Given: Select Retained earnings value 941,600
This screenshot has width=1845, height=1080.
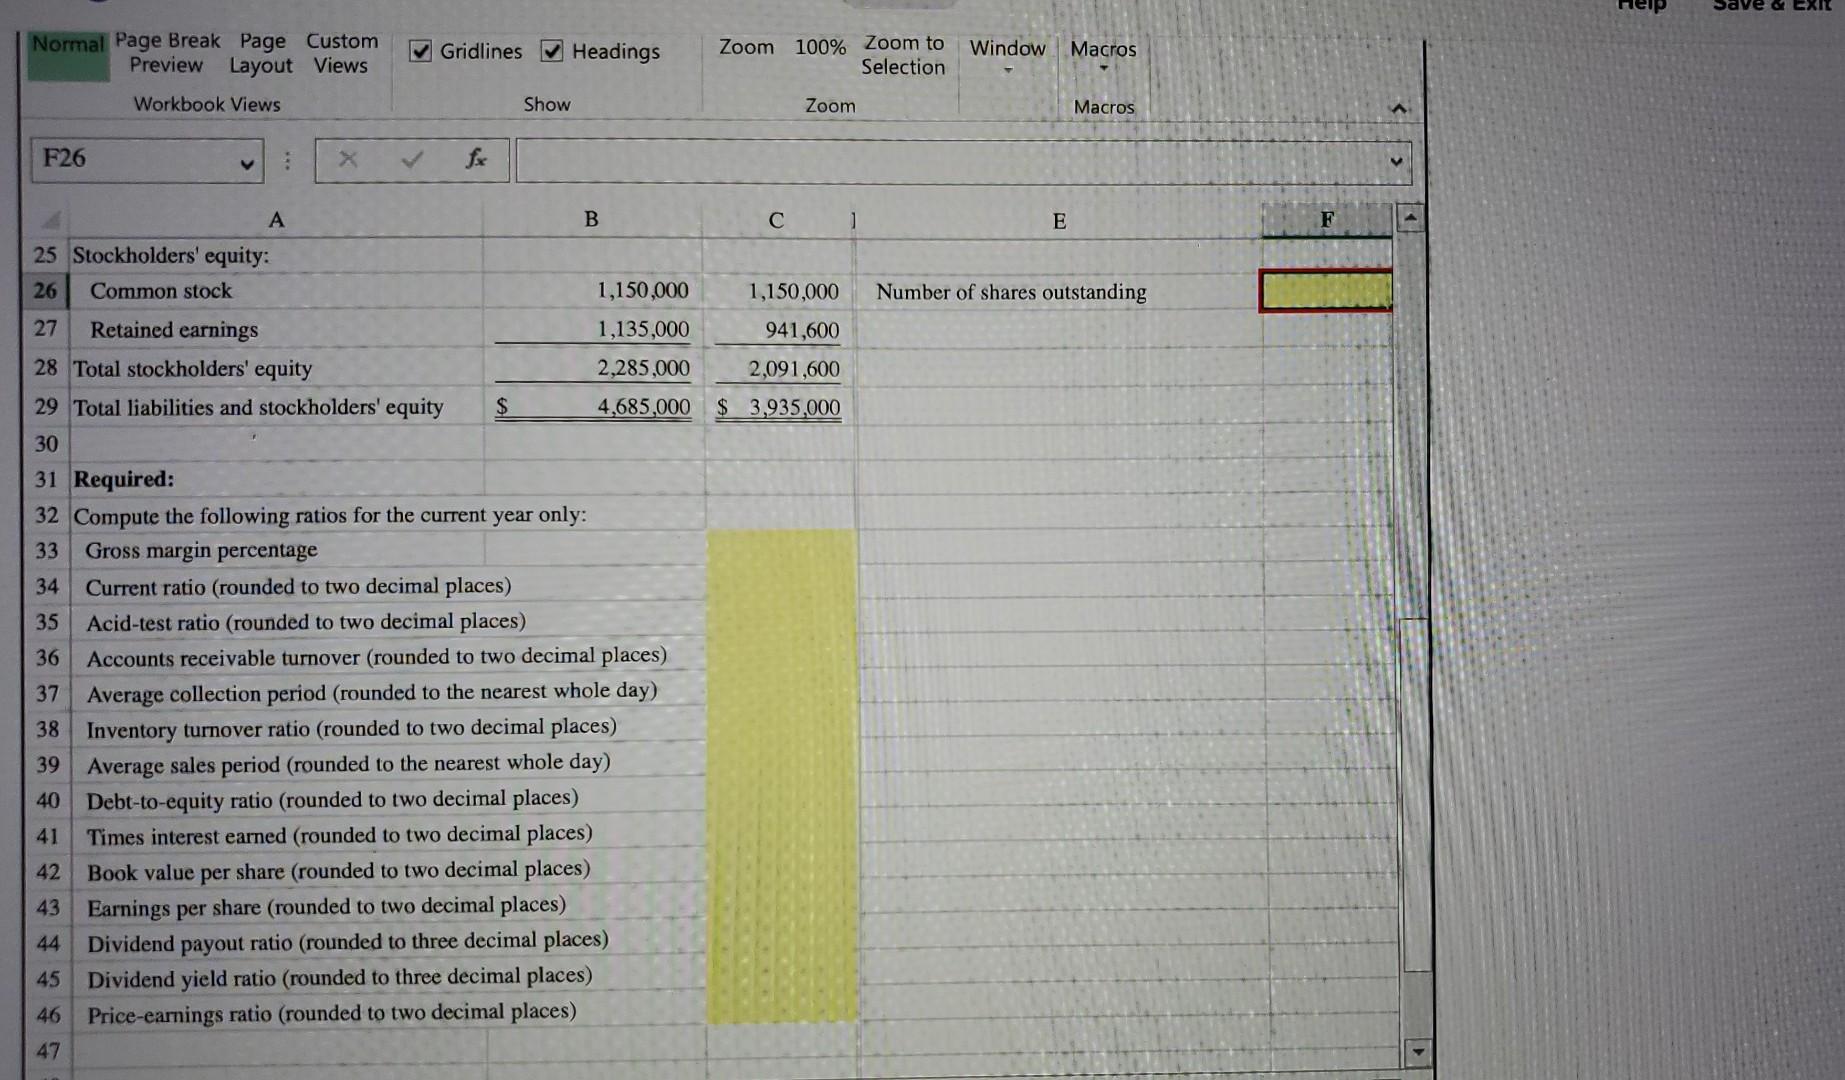Looking at the screenshot, I should click(779, 330).
